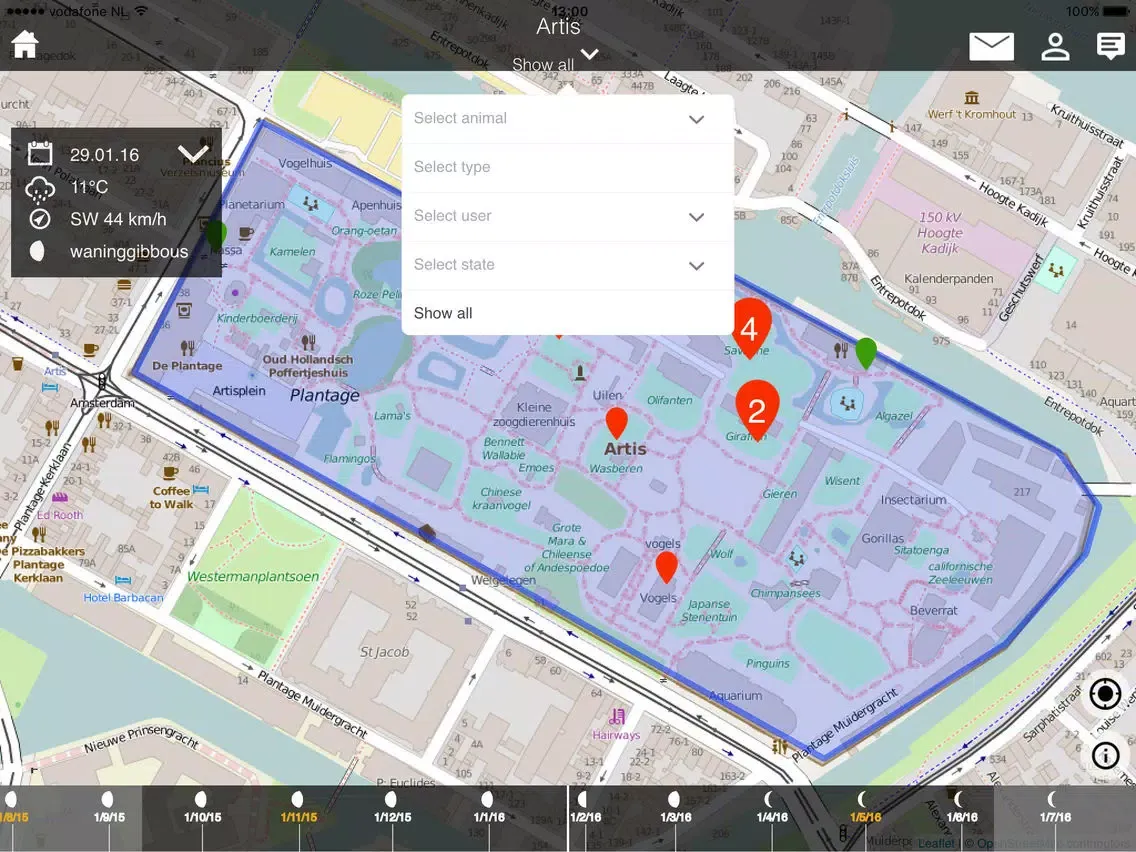Tap the date 29.01.16

pyautogui.click(x=104, y=155)
